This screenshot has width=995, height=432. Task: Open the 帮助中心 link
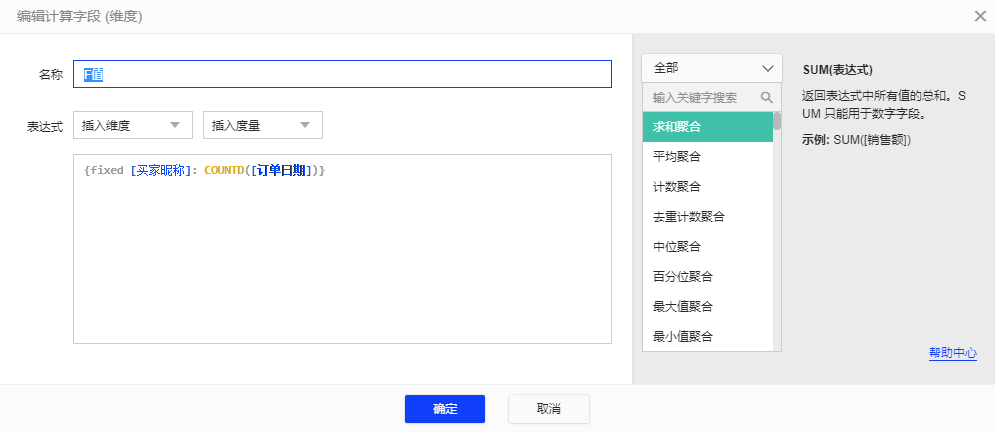click(952, 353)
